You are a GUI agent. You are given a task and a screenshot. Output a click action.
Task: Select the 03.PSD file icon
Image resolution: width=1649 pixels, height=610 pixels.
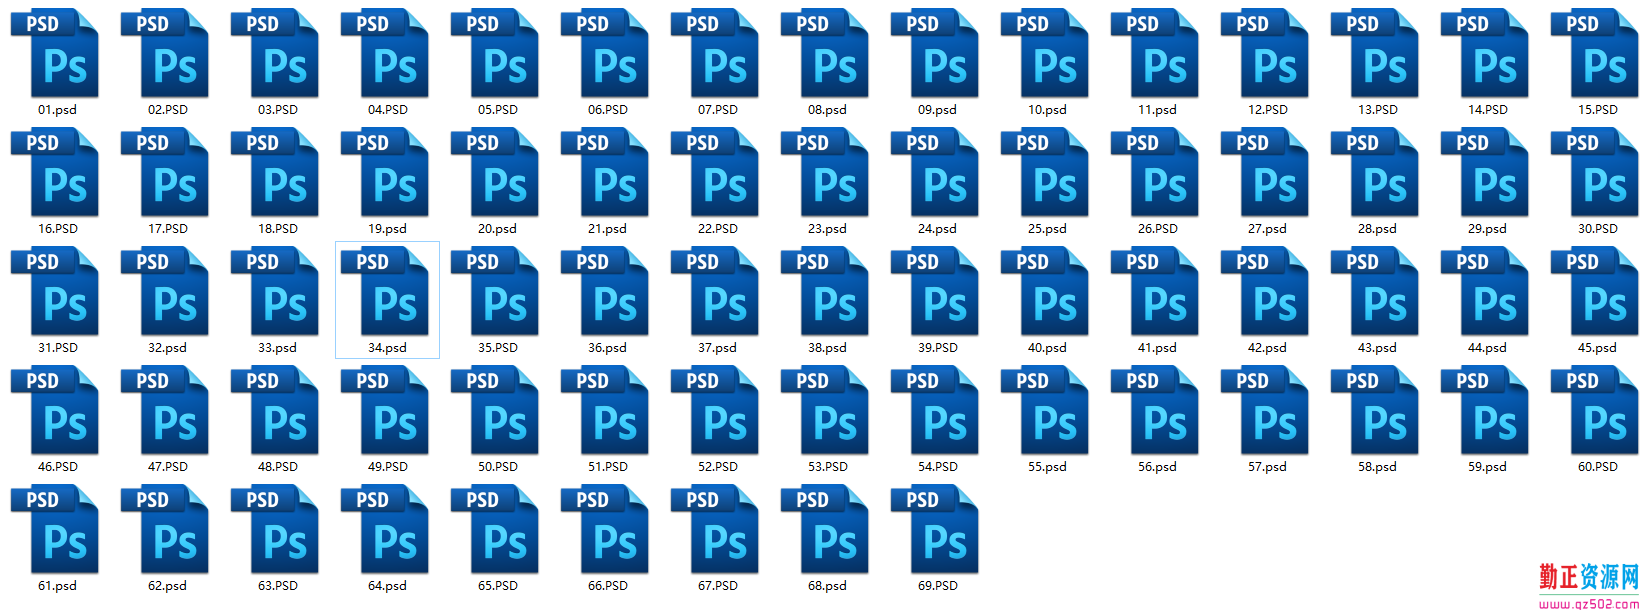(x=275, y=53)
